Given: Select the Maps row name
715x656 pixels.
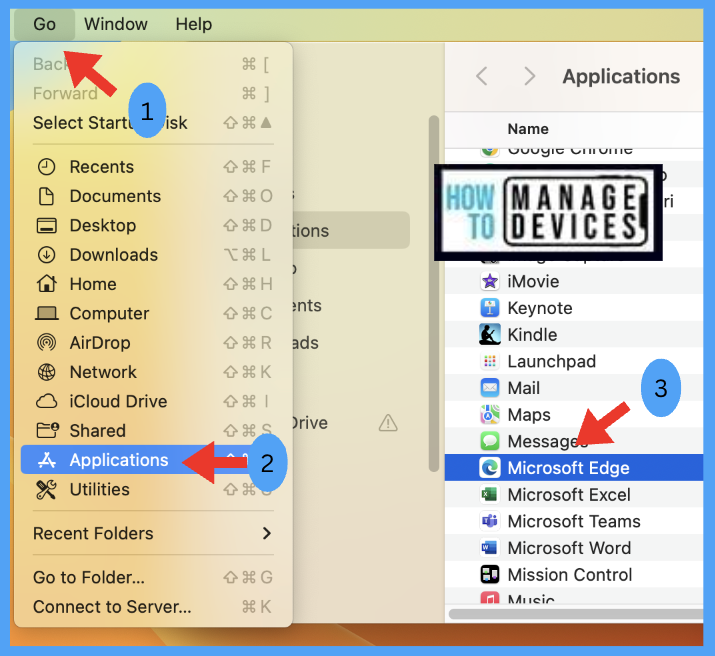Looking at the screenshot, I should 529,415.
